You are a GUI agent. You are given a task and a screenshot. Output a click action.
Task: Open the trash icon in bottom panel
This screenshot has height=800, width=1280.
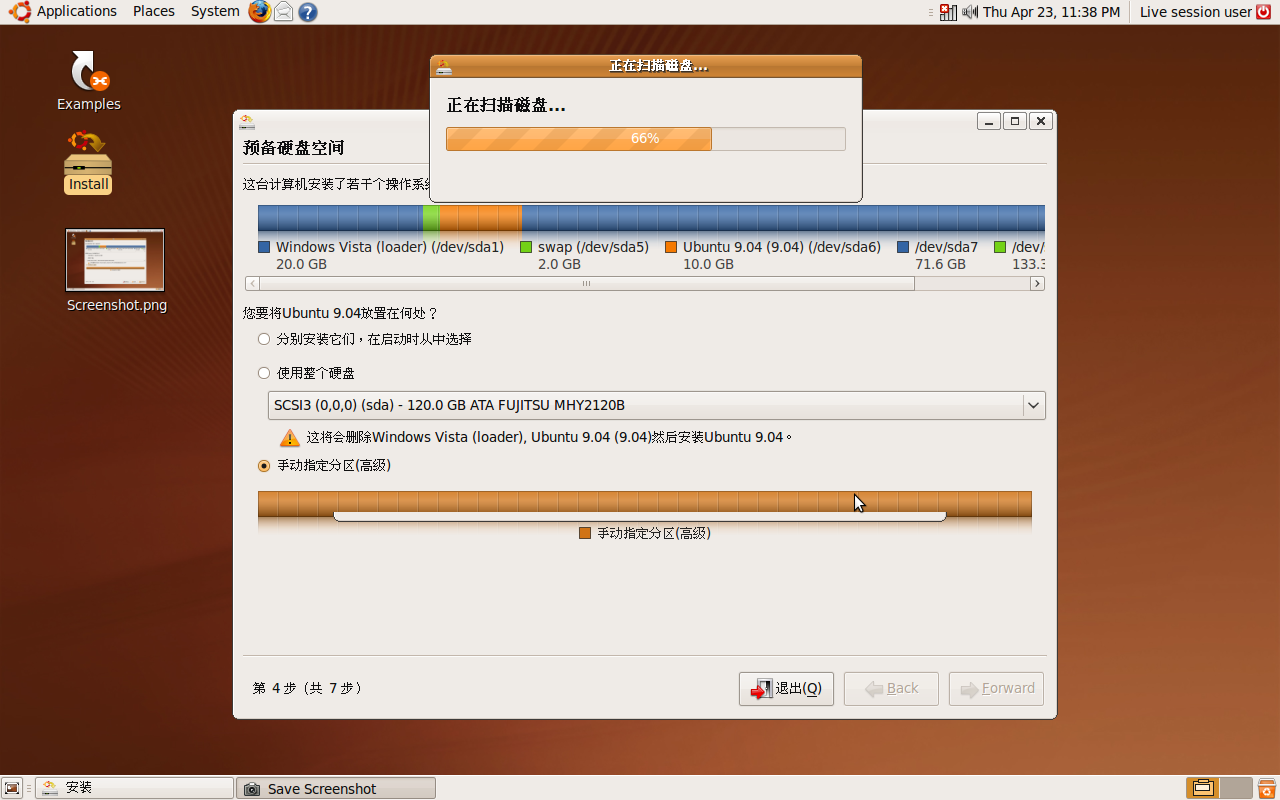click(1266, 788)
